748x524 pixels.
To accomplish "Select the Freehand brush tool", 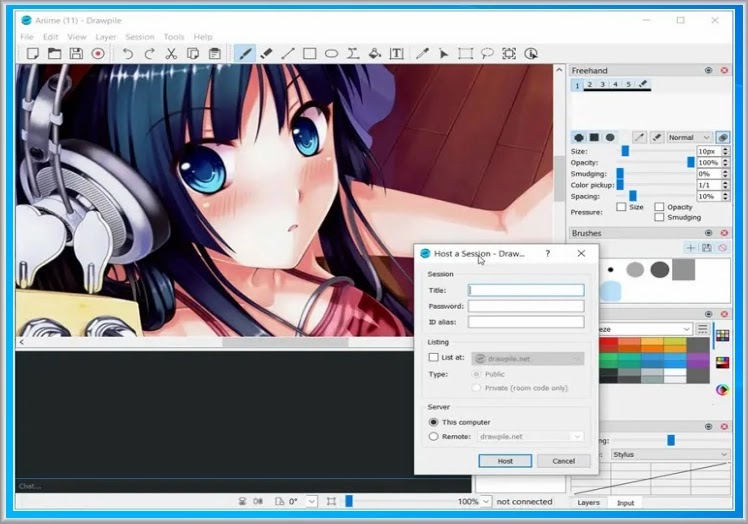I will coord(245,53).
